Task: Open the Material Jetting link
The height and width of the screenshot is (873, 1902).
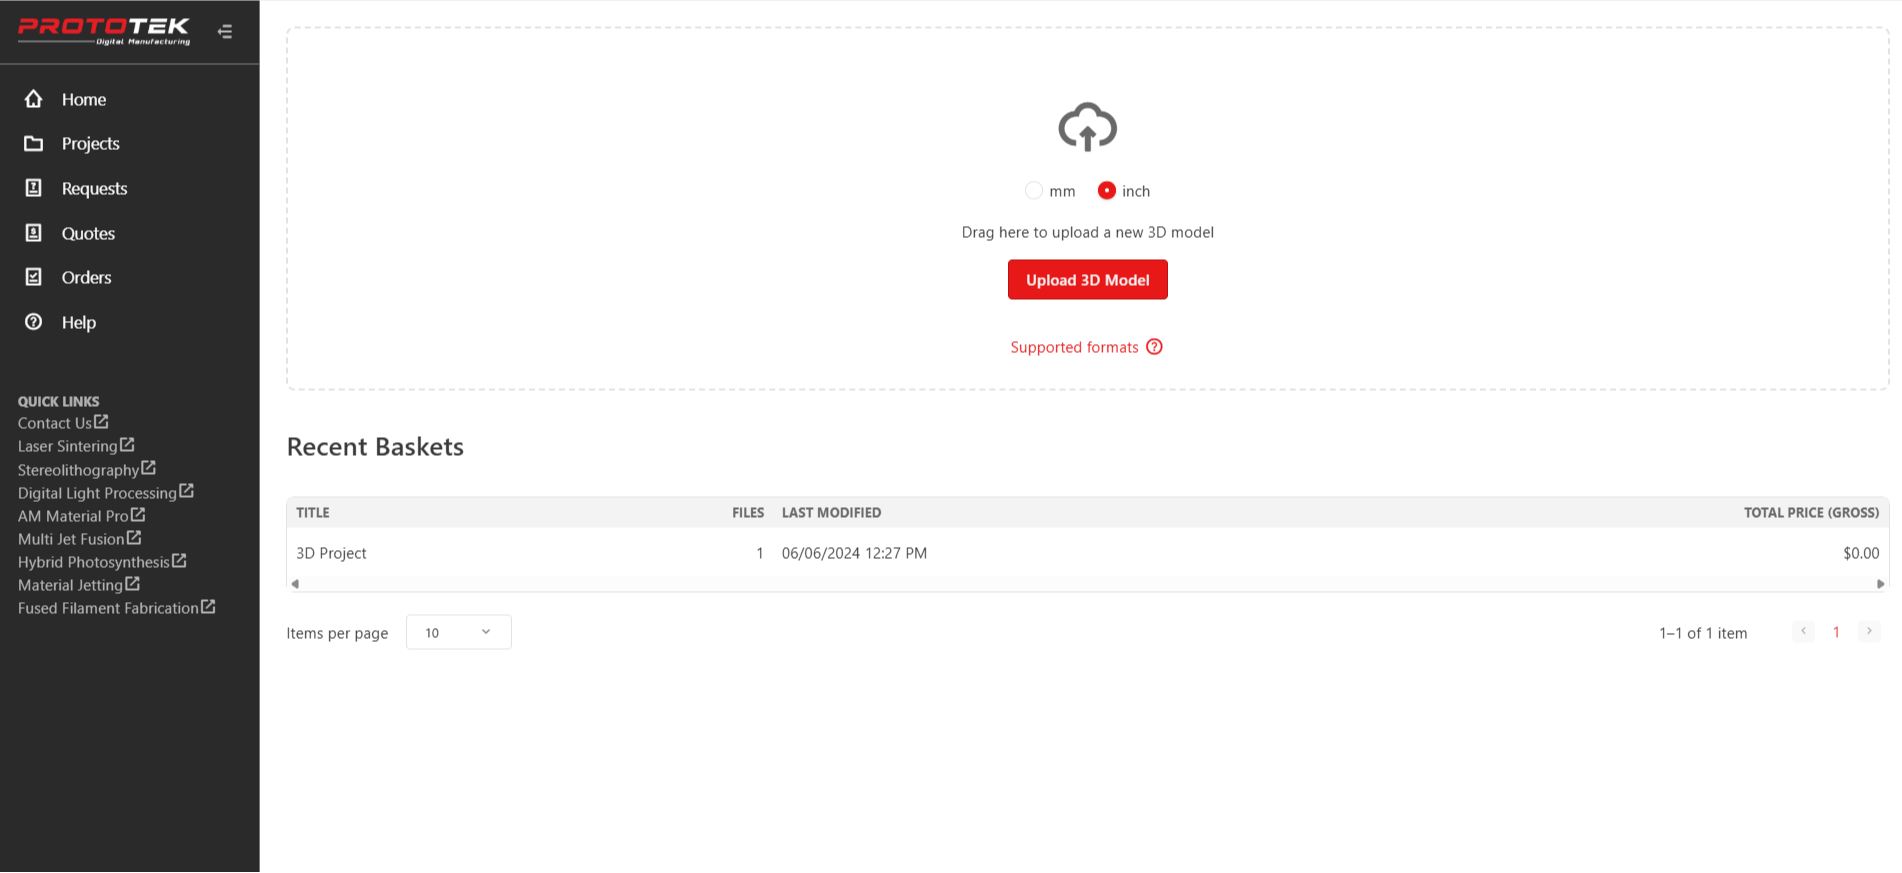Action: [70, 585]
